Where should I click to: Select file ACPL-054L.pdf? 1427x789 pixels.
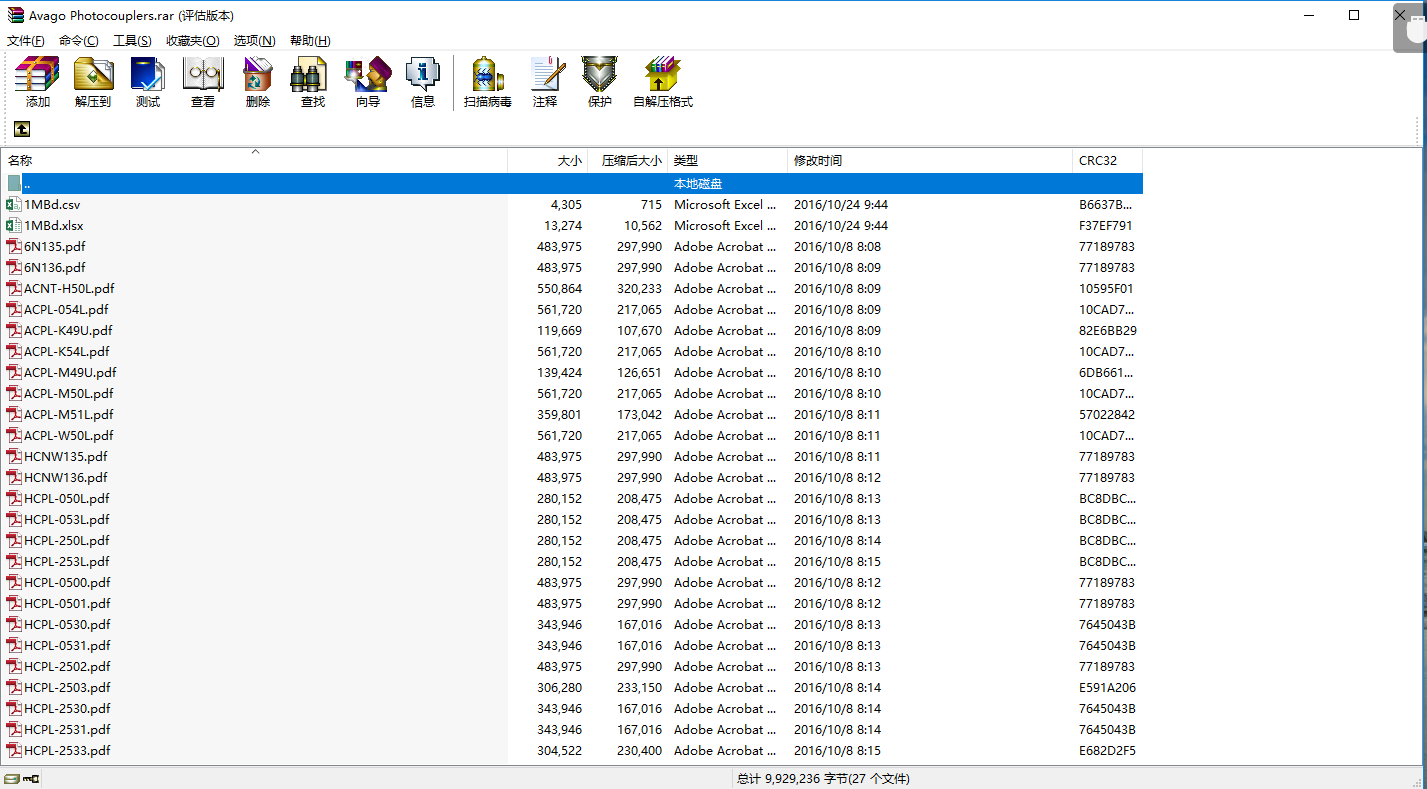point(66,309)
